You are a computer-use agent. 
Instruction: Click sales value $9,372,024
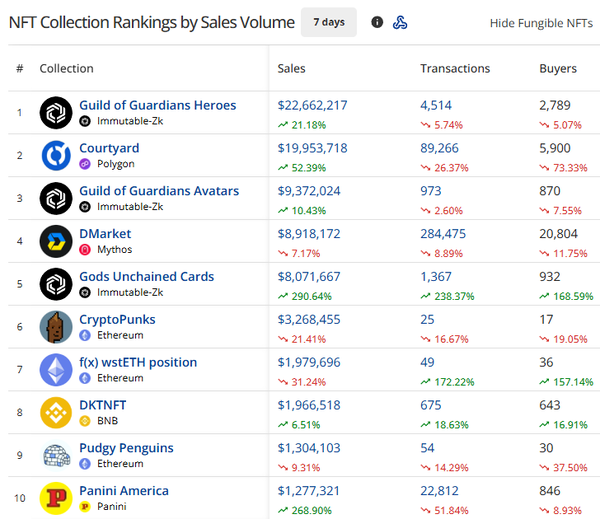pyautogui.click(x=309, y=191)
